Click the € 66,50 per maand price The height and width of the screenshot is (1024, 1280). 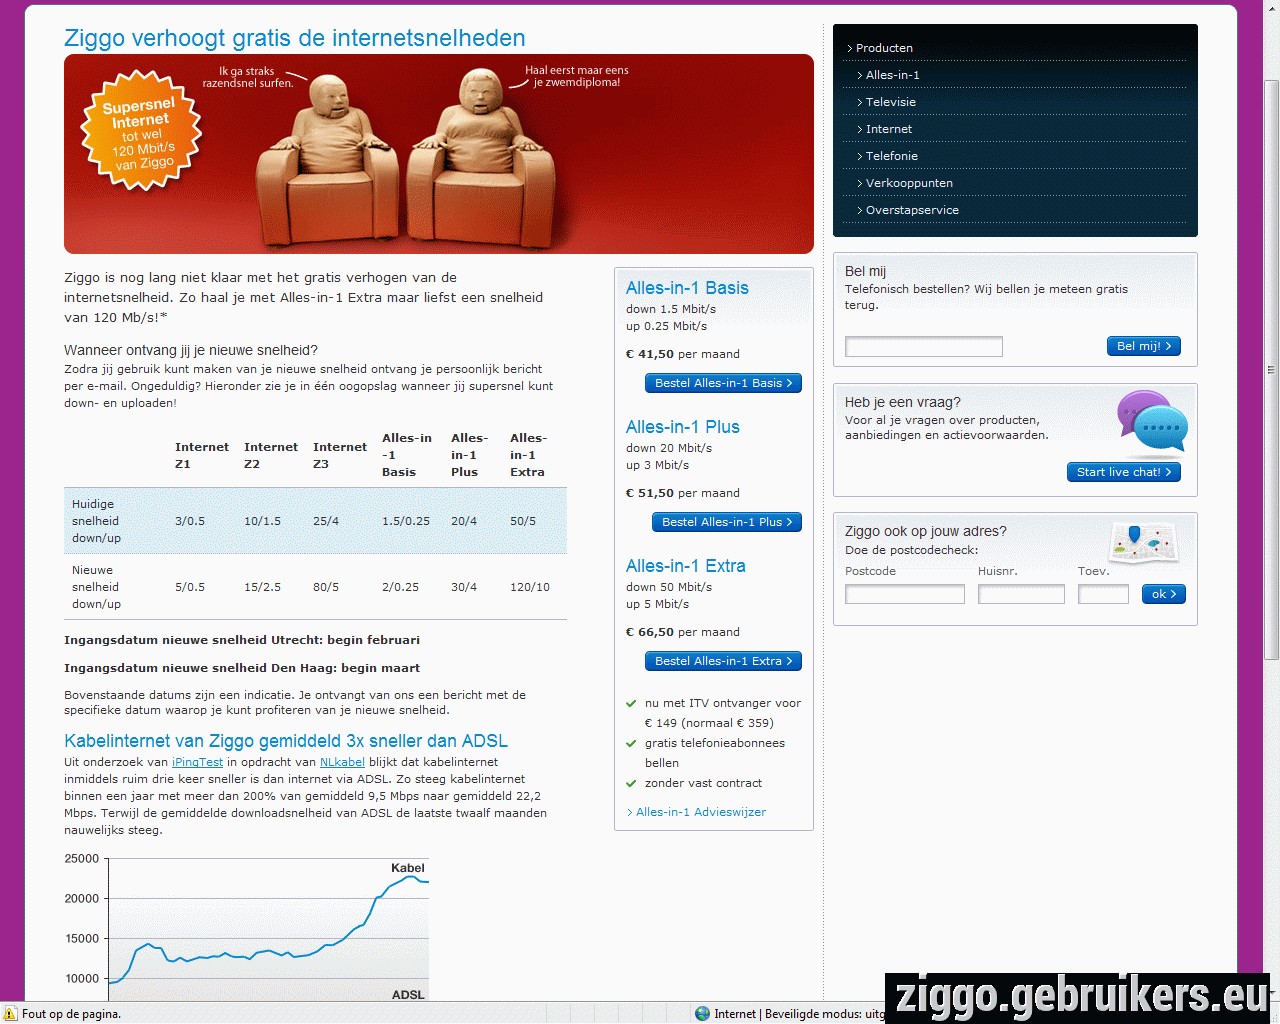click(683, 632)
